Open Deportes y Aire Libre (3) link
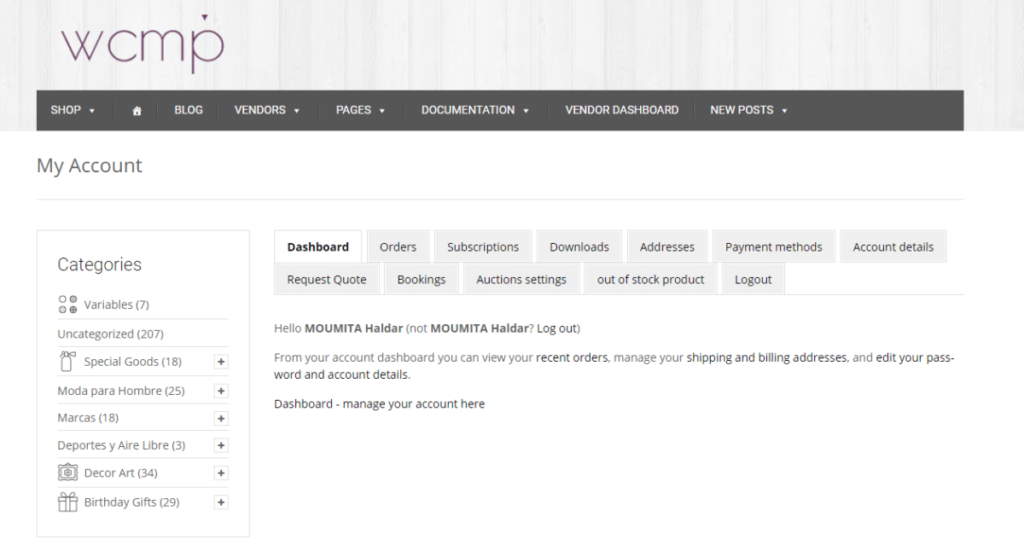Screen dimensions: 1024x551 click(121, 445)
